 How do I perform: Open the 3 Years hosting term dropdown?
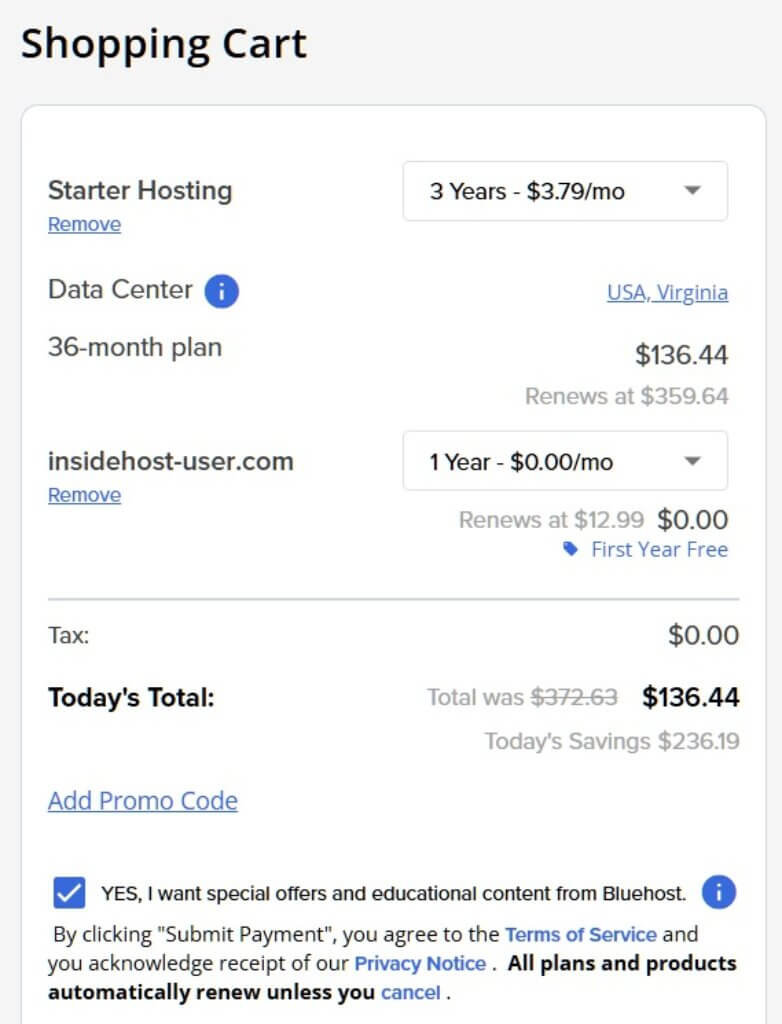(564, 191)
